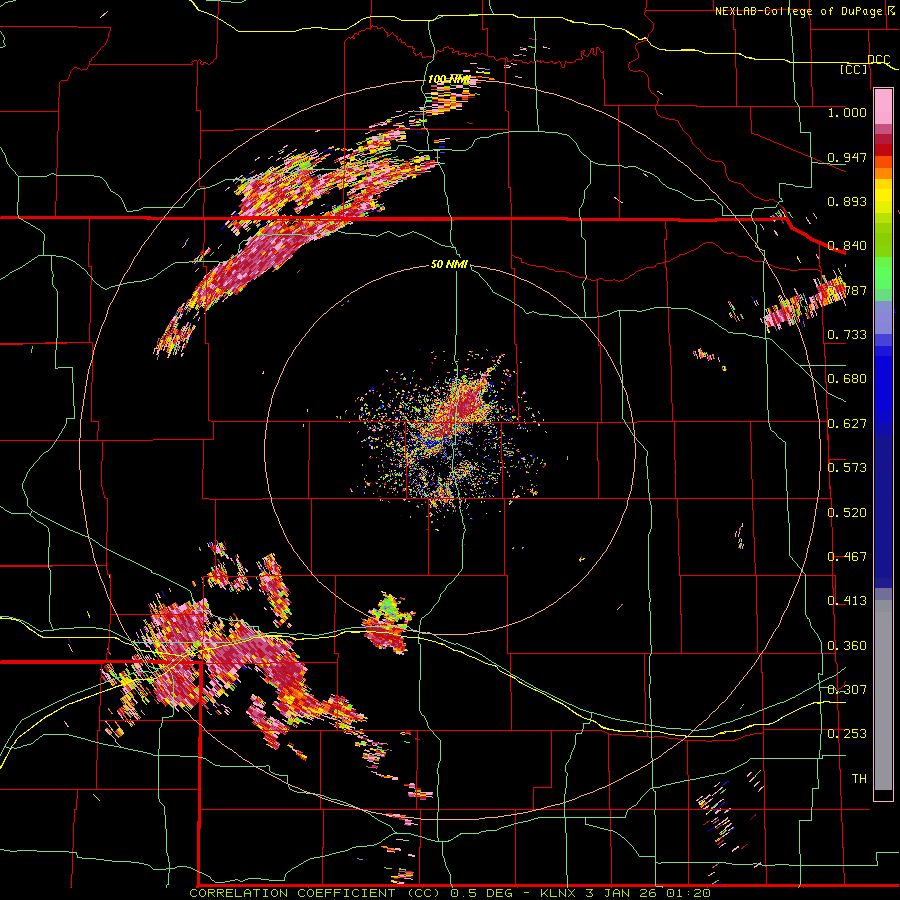Click the DCC label above the color scale
Screen dimensions: 900x900
pyautogui.click(x=878, y=60)
